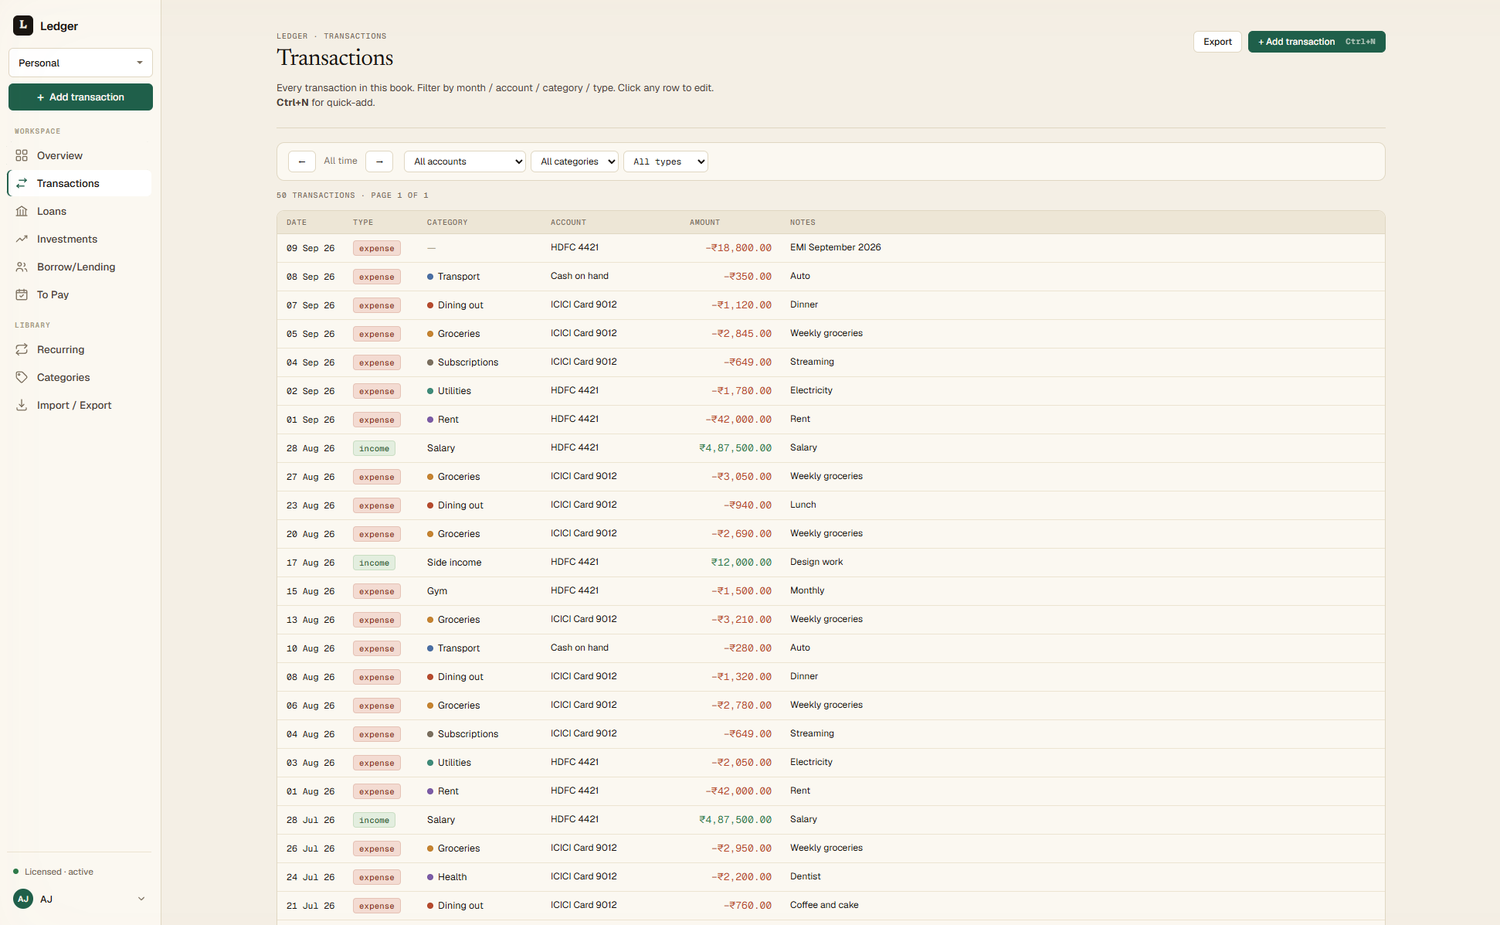The height and width of the screenshot is (925, 1500).
Task: Sort by the DATE column header
Action: click(297, 222)
